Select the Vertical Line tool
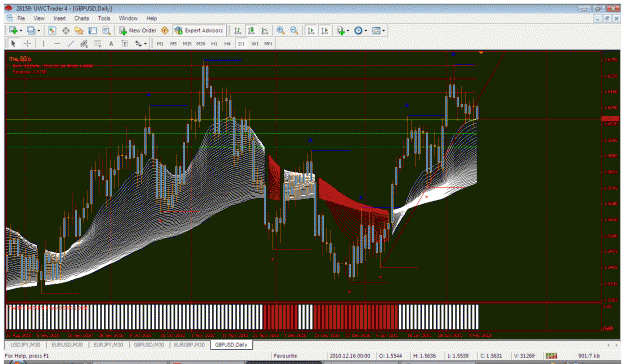Image resolution: width=625 pixels, height=364 pixels. pyautogui.click(x=43, y=43)
